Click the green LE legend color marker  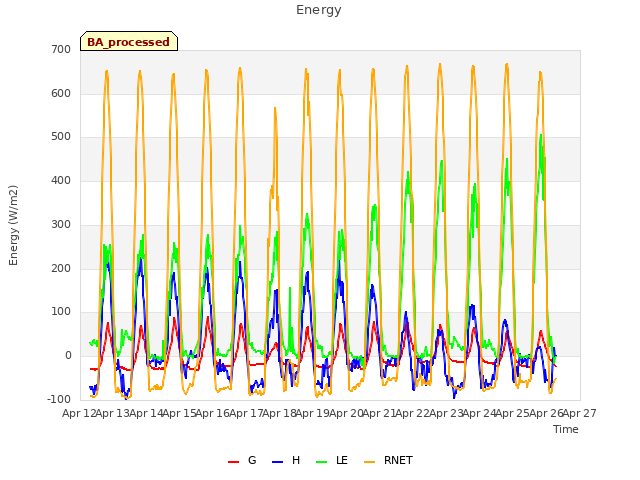click(x=322, y=462)
